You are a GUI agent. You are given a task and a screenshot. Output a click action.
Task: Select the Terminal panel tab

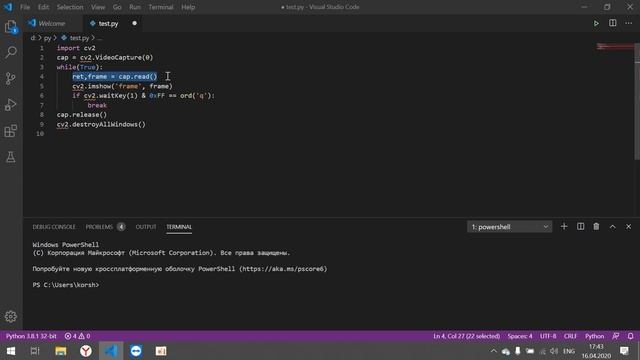click(x=179, y=227)
